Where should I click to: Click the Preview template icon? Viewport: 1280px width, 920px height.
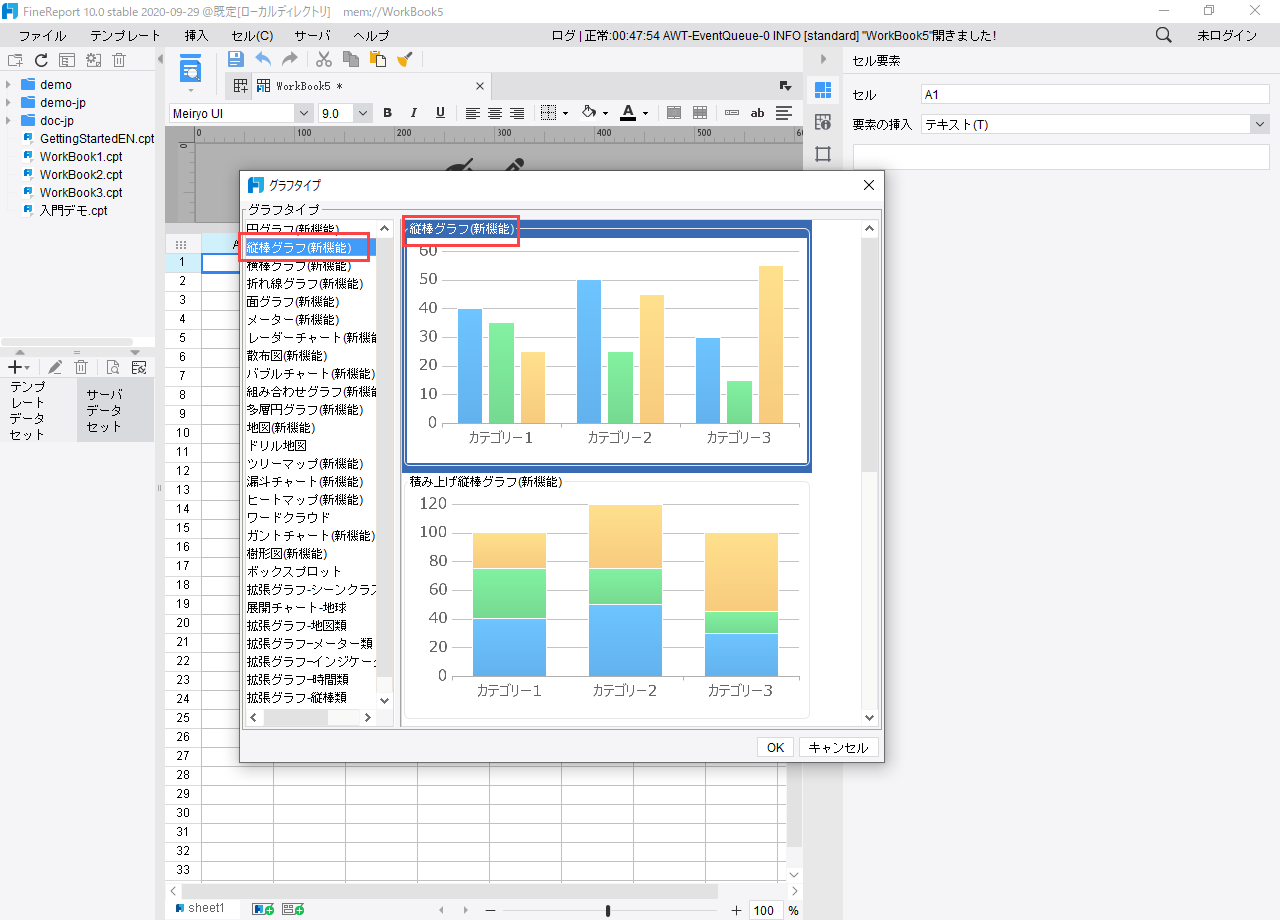coord(190,71)
